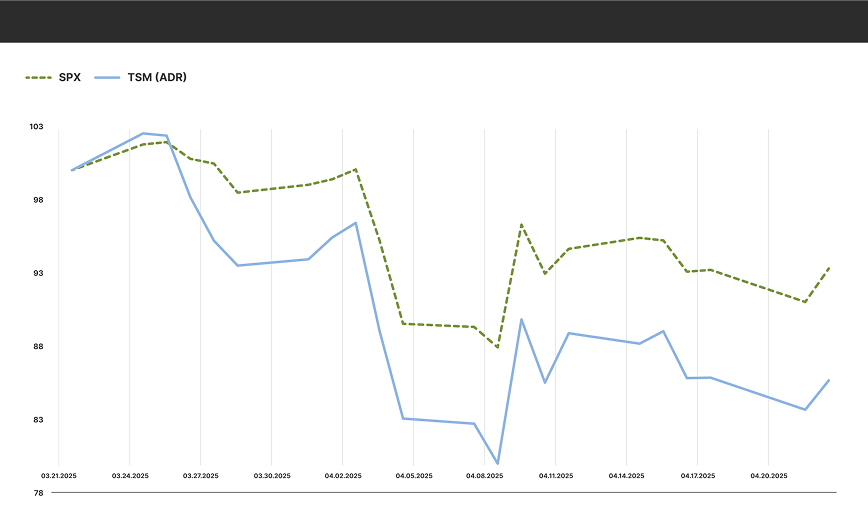Click the shared starting point of both lines

72,170
